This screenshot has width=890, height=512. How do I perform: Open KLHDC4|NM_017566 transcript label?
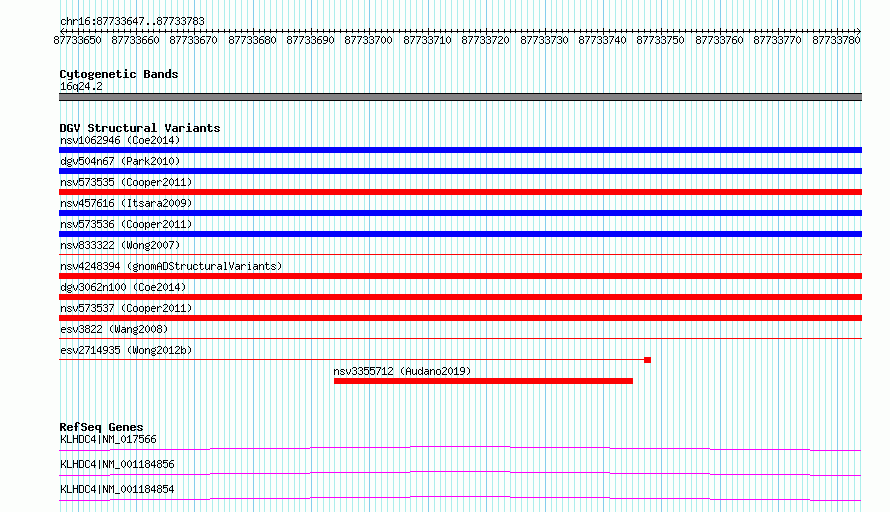click(x=108, y=439)
